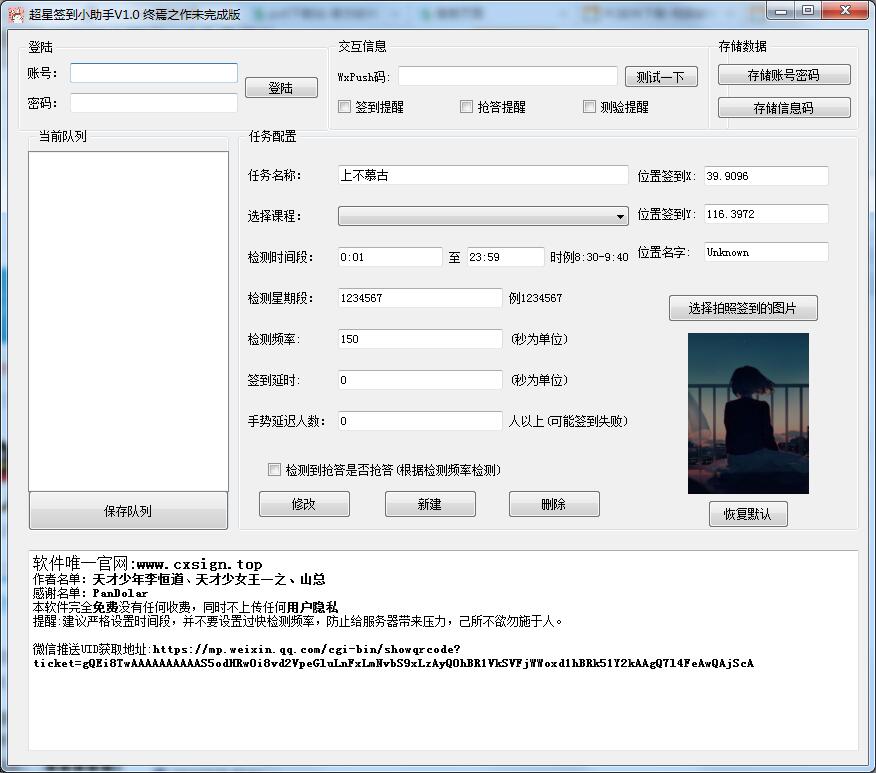Click 恢复默认 to restore defaults
Image resolution: width=876 pixels, height=773 pixels.
tap(748, 513)
